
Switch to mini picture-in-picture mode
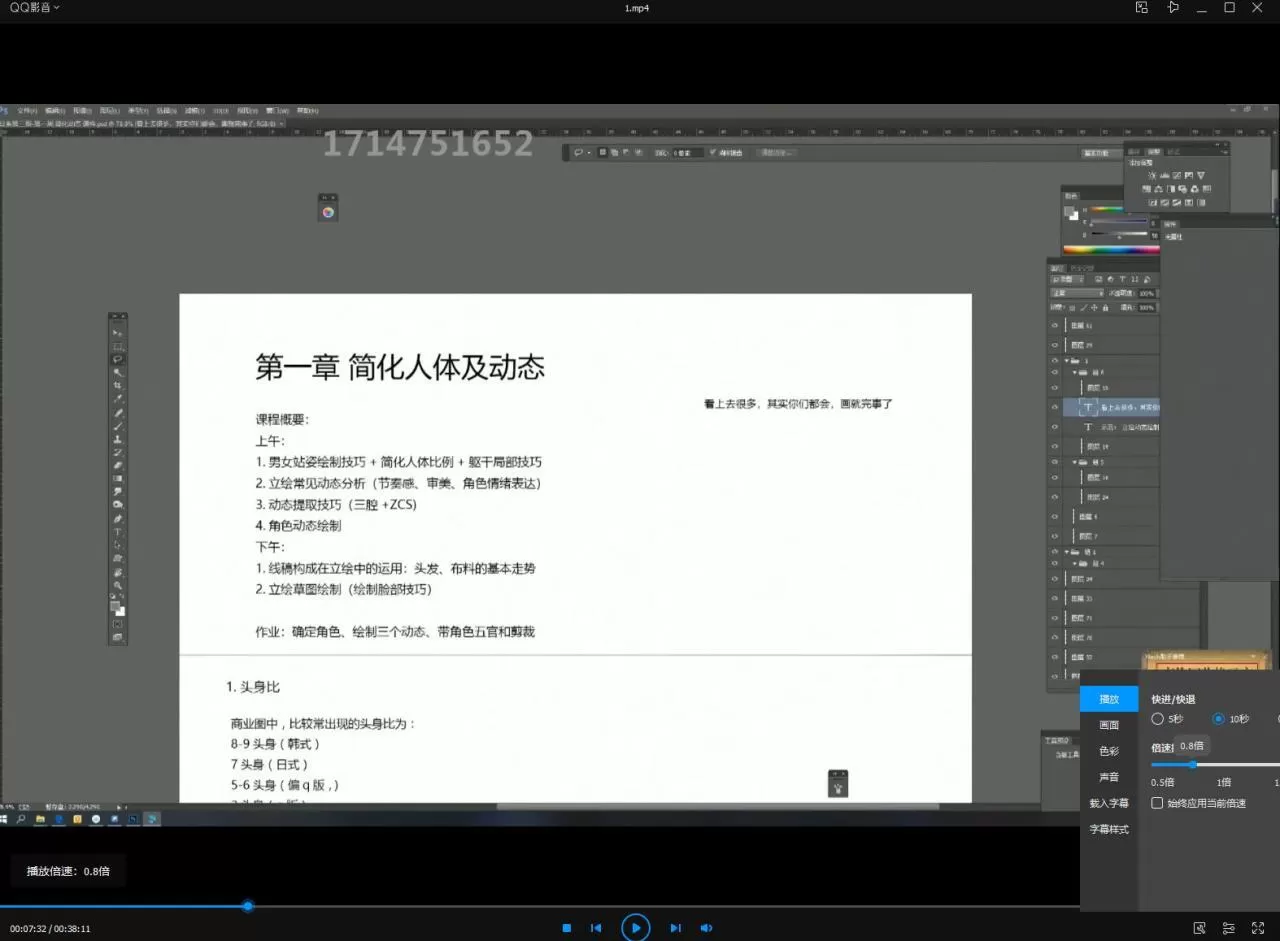[1142, 8]
